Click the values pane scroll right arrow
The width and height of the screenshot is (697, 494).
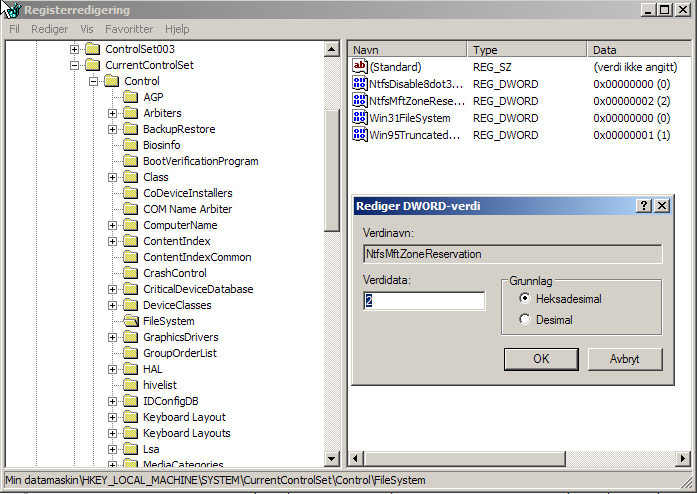point(684,458)
